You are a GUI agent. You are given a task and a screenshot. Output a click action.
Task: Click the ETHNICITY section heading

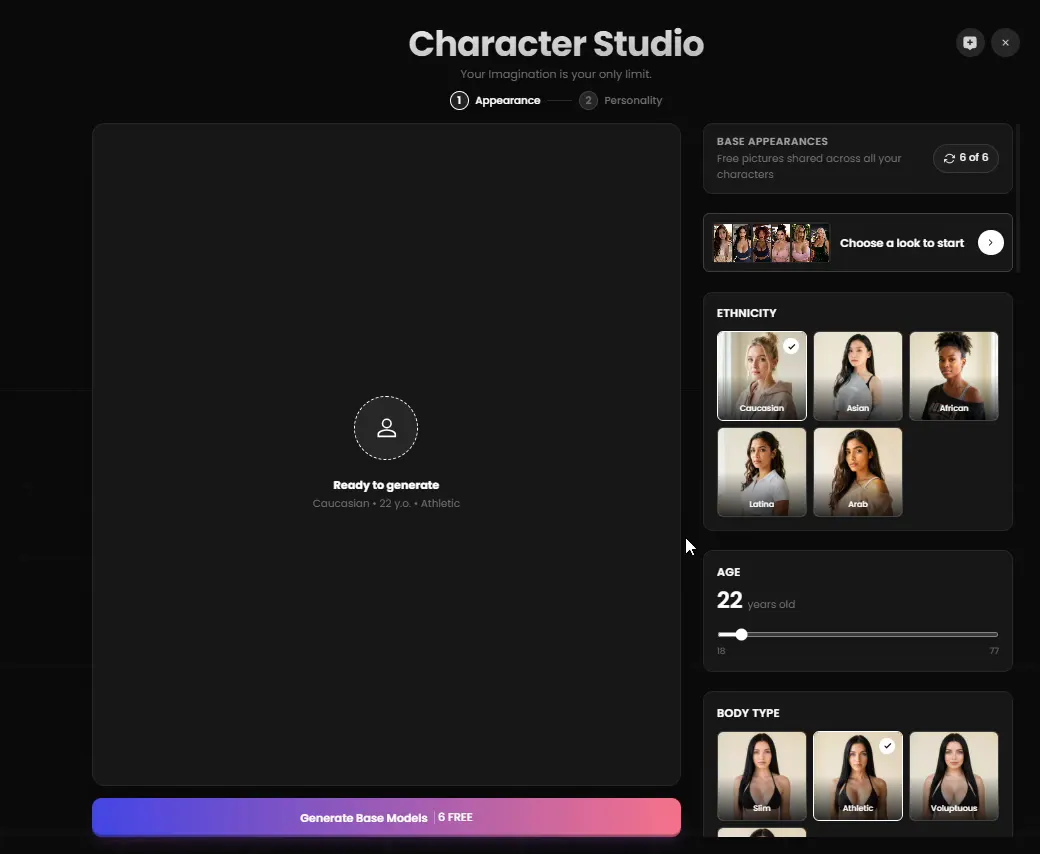(x=746, y=313)
